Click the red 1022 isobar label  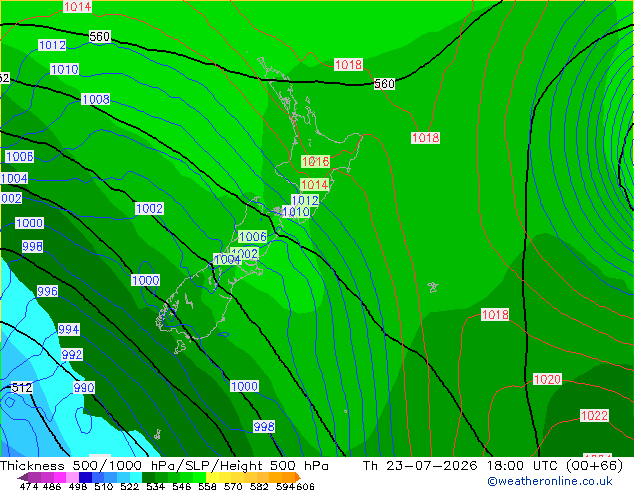[x=594, y=415]
